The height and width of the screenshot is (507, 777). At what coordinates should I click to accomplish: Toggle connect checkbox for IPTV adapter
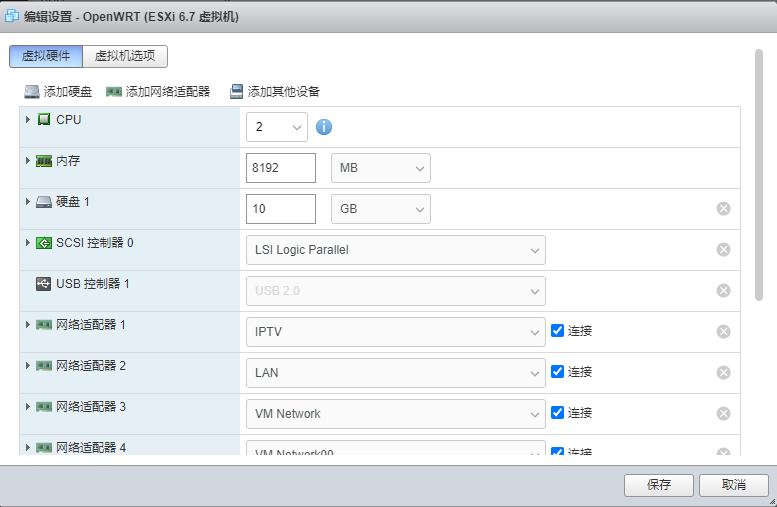coord(557,331)
